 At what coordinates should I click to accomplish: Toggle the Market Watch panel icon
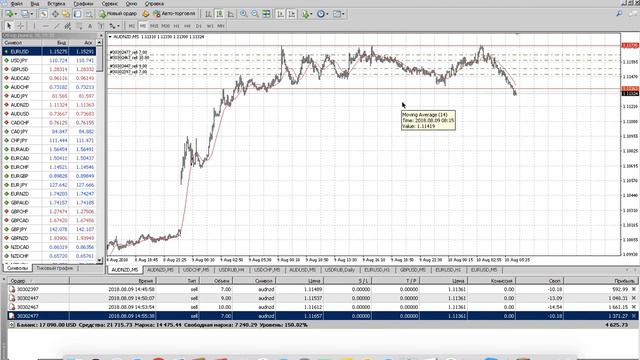tap(43, 14)
